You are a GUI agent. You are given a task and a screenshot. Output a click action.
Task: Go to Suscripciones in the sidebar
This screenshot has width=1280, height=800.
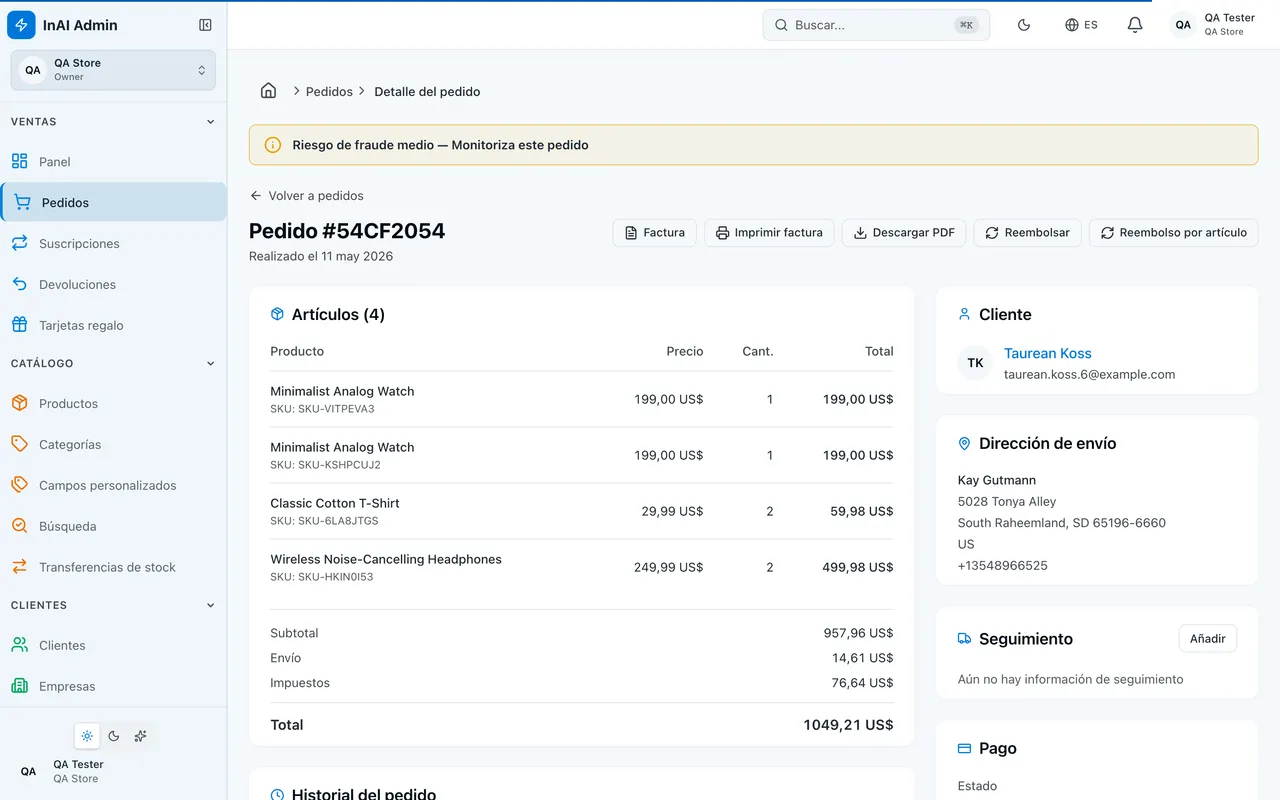113,244
